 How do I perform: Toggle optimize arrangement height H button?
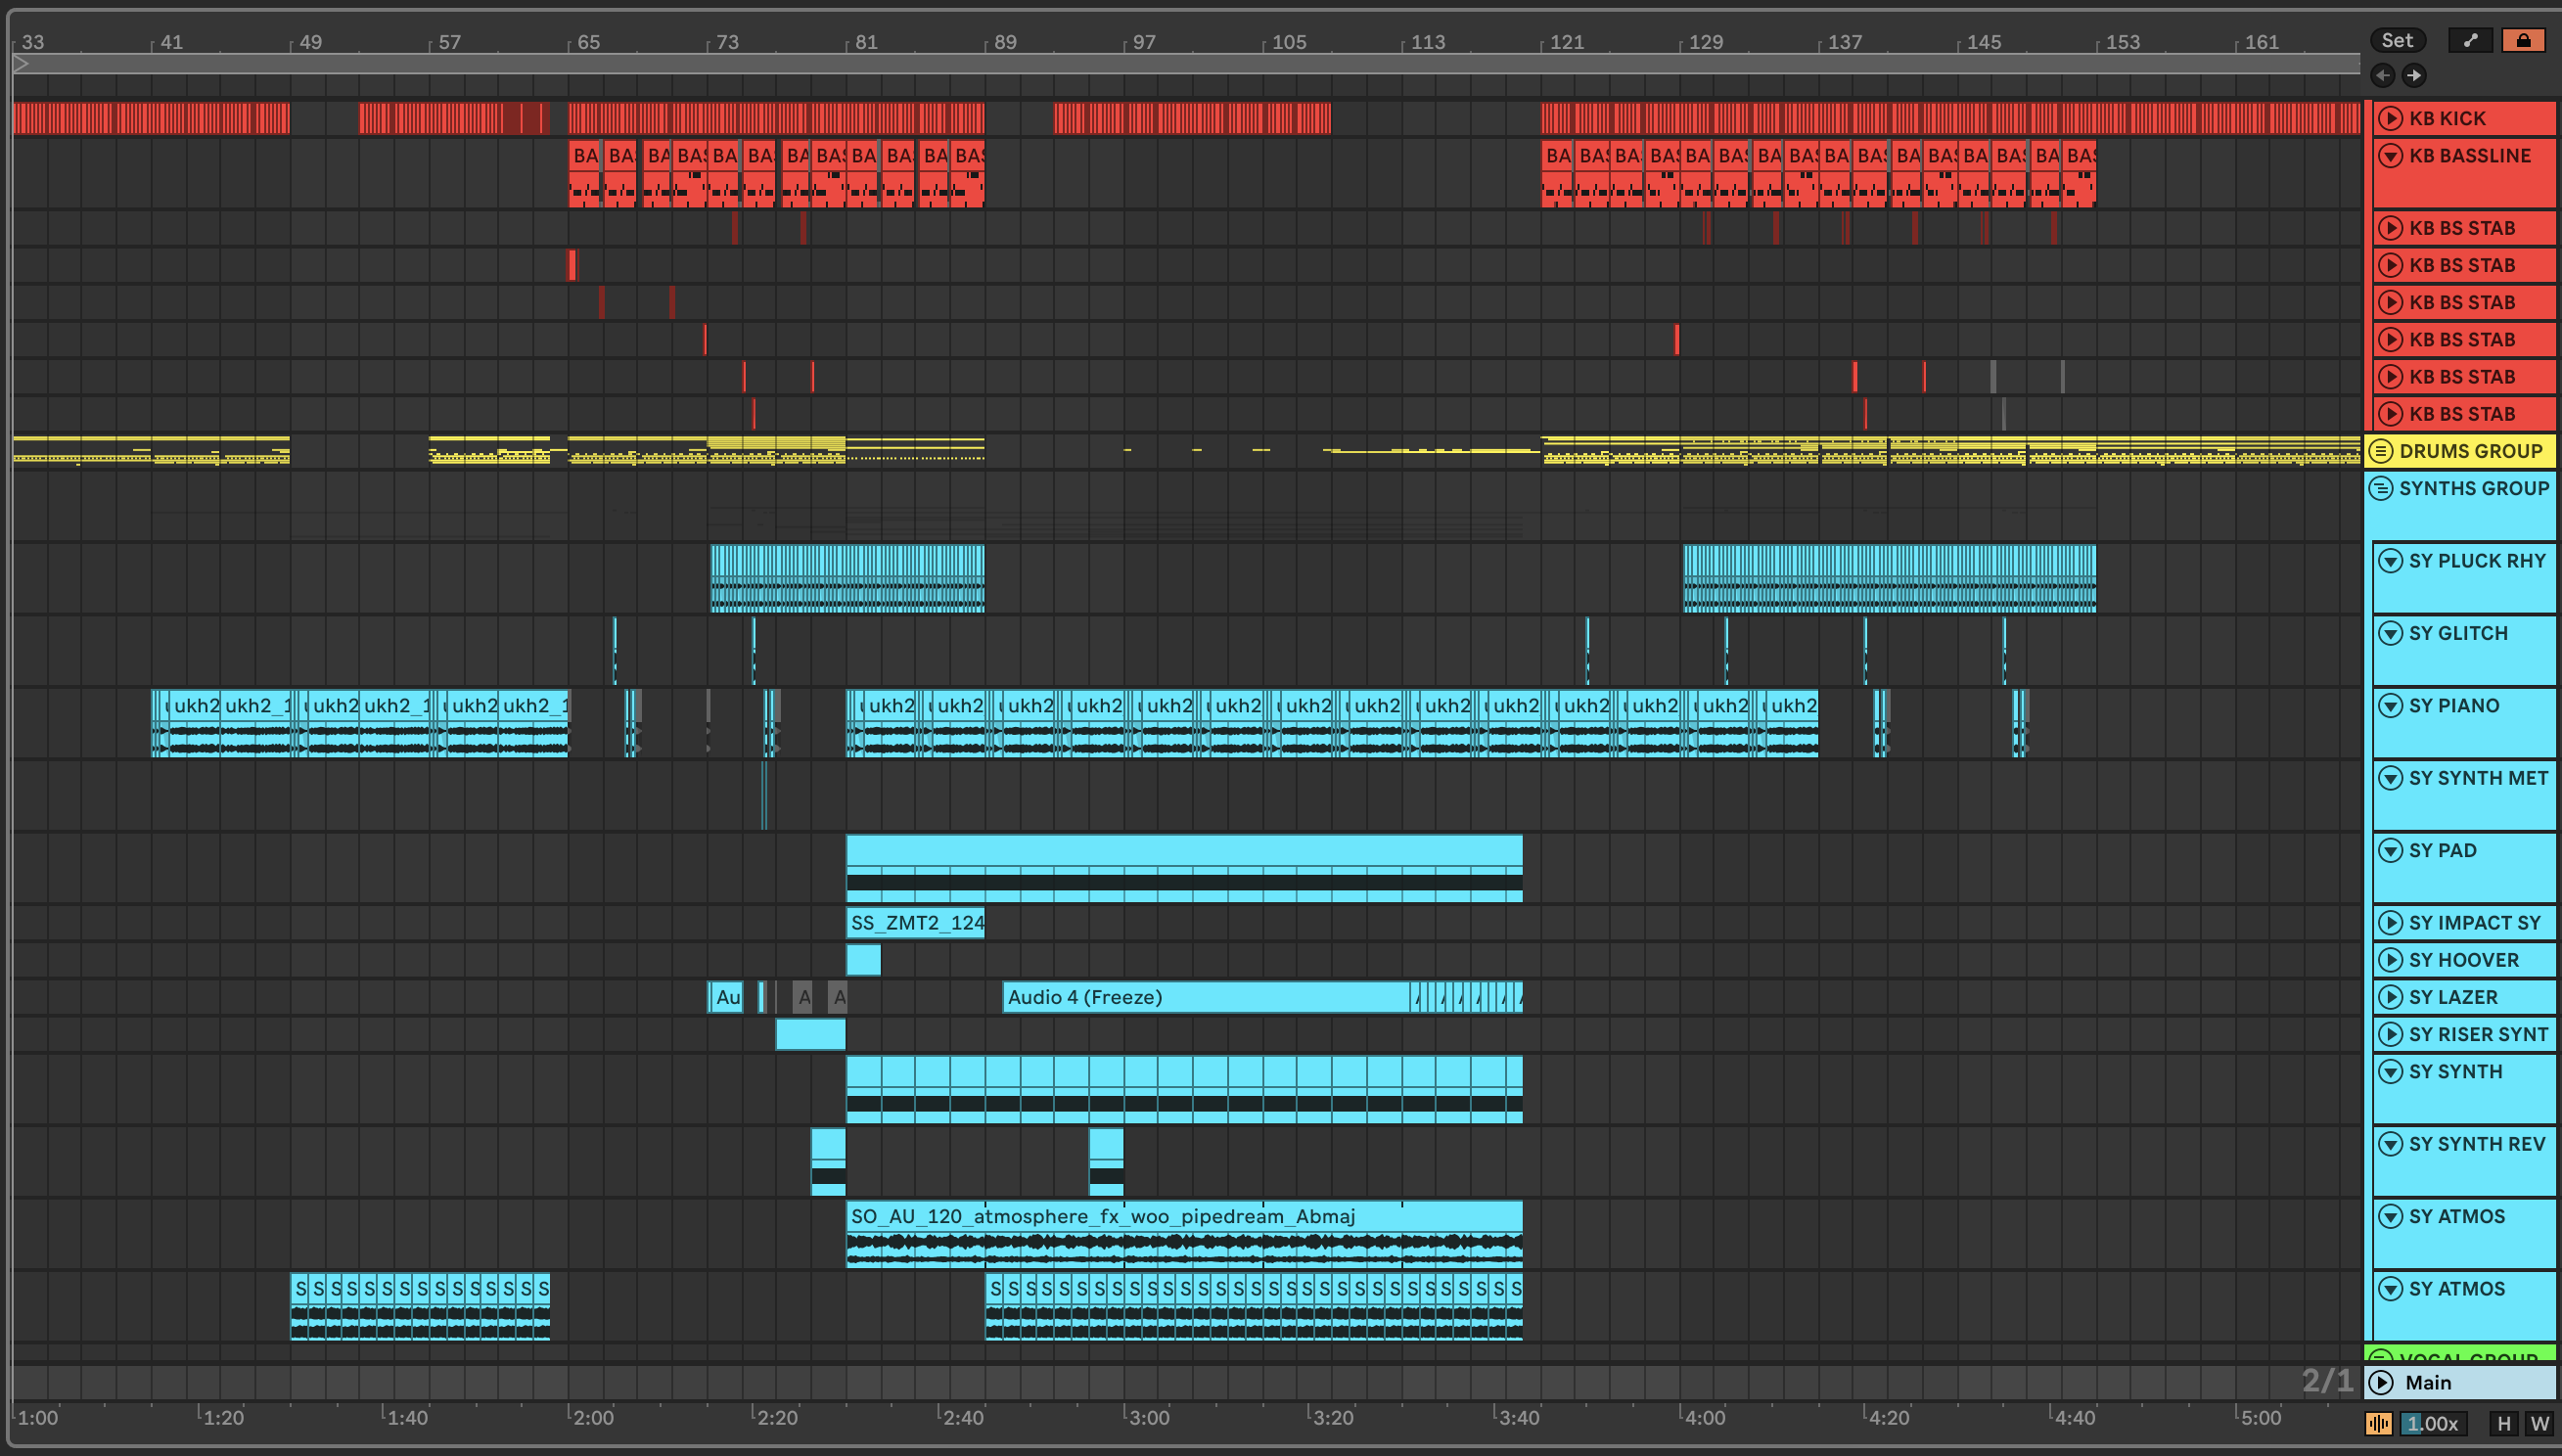(2504, 1423)
